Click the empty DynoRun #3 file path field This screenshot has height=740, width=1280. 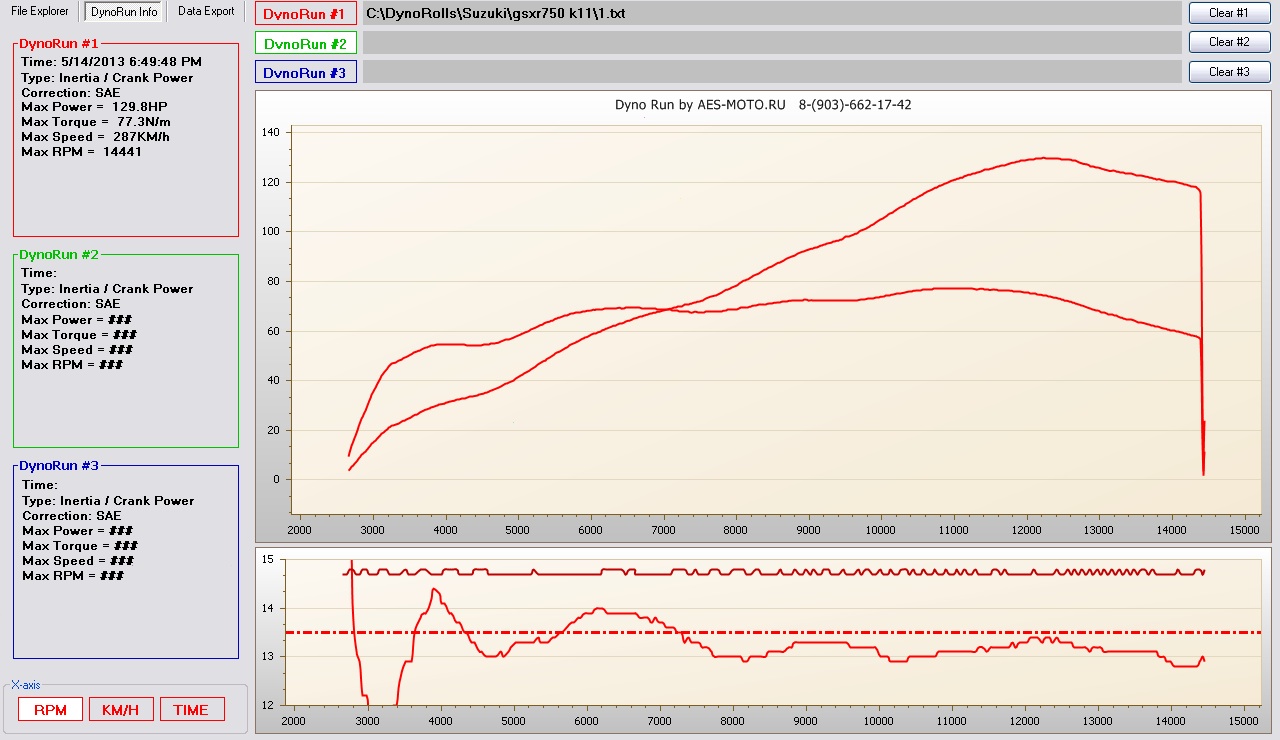770,73
